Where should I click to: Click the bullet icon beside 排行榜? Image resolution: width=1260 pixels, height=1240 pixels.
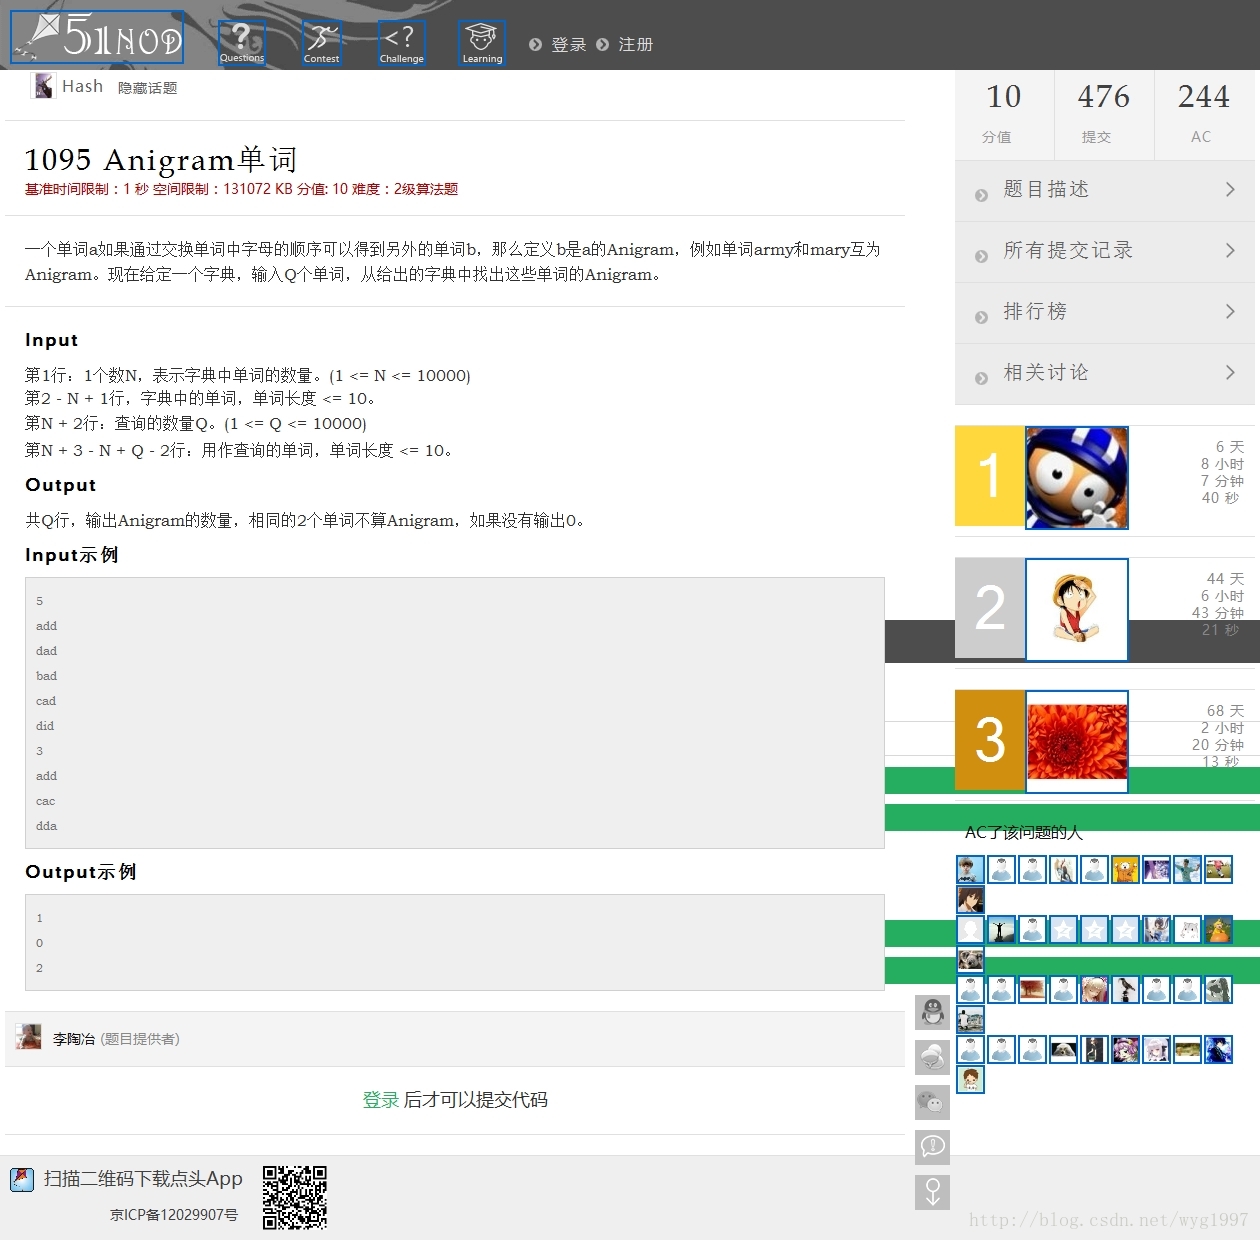981,317
